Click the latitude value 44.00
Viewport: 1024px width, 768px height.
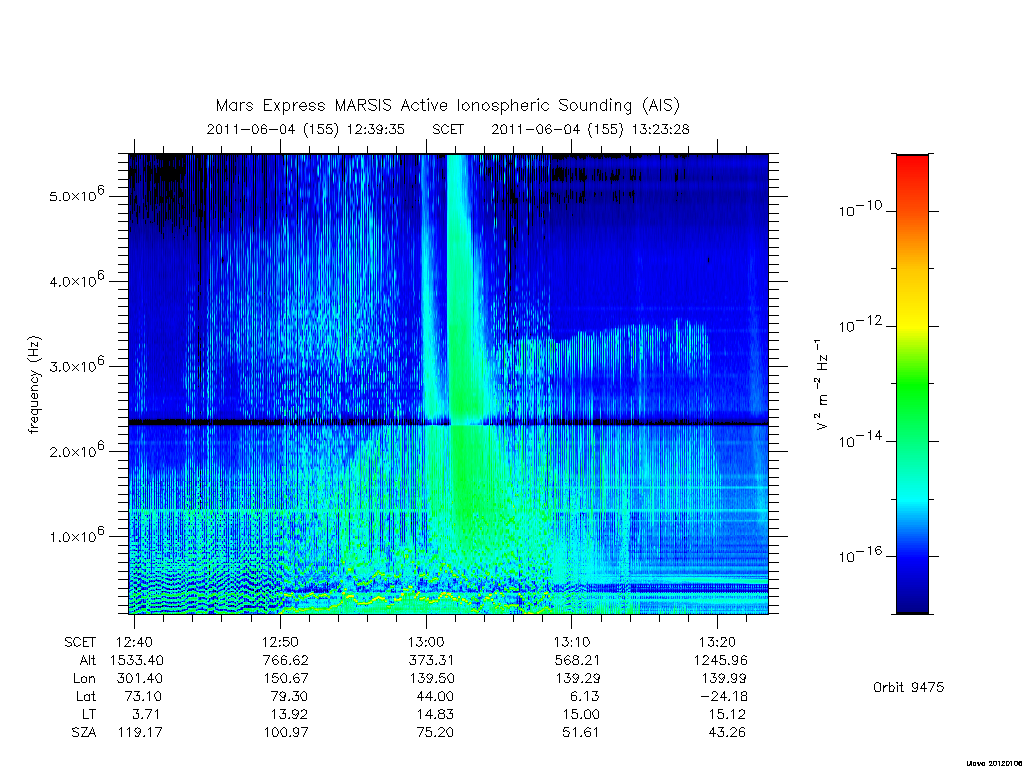(435, 697)
